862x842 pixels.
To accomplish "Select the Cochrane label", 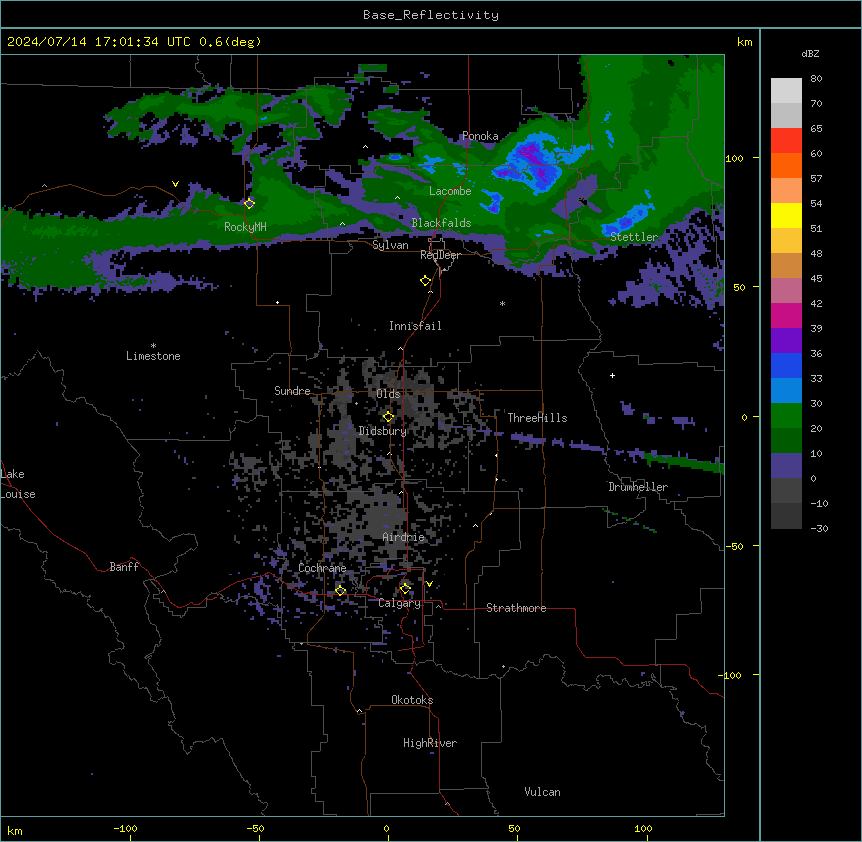I will click(x=322, y=568).
